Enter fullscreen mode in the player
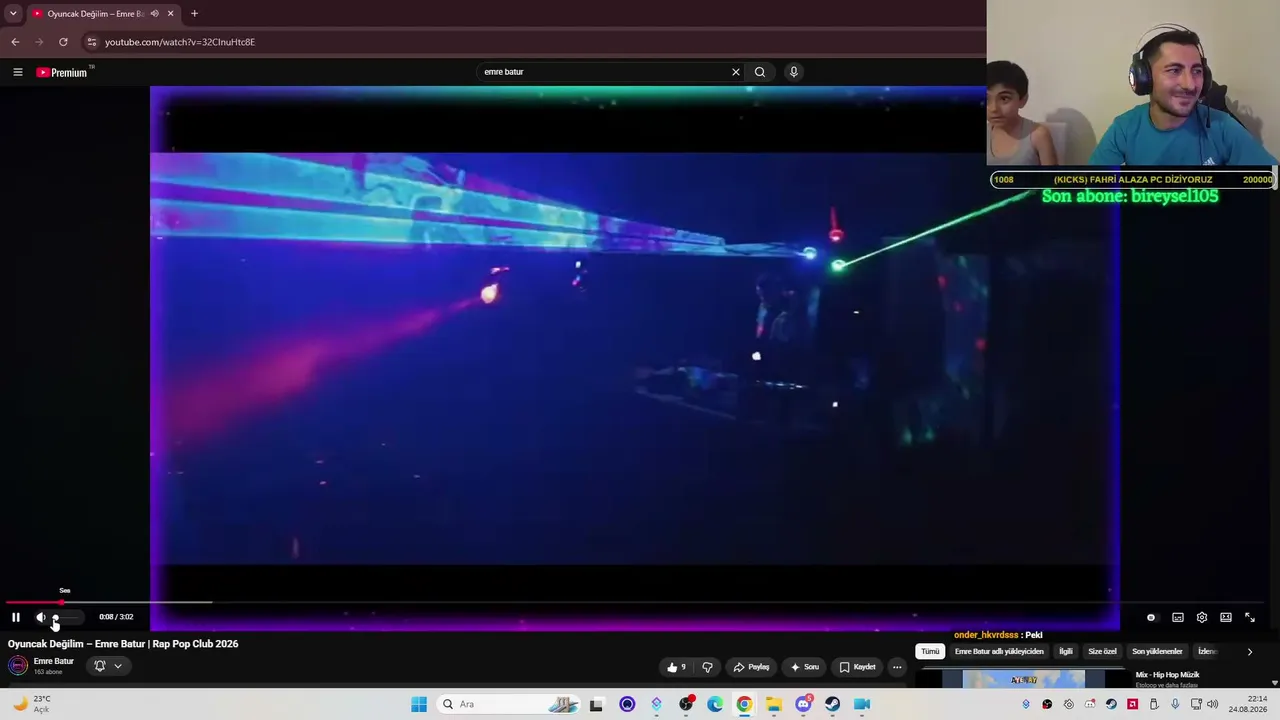 [x=1250, y=617]
